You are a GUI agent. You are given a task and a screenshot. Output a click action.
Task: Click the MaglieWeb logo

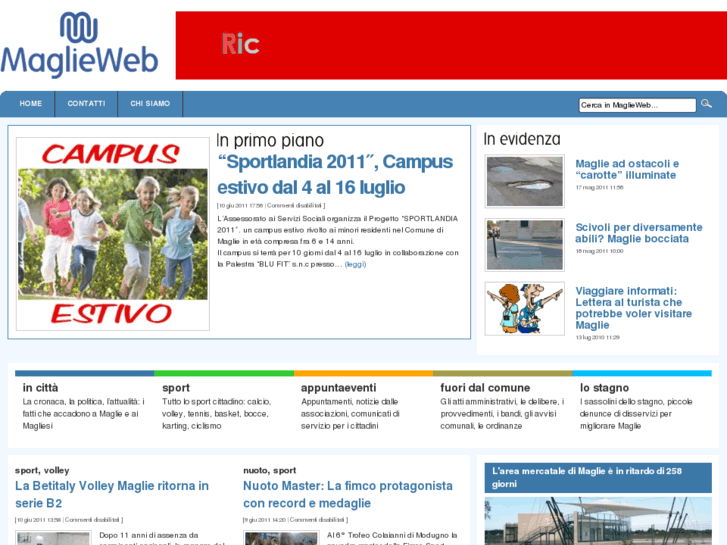(x=79, y=45)
